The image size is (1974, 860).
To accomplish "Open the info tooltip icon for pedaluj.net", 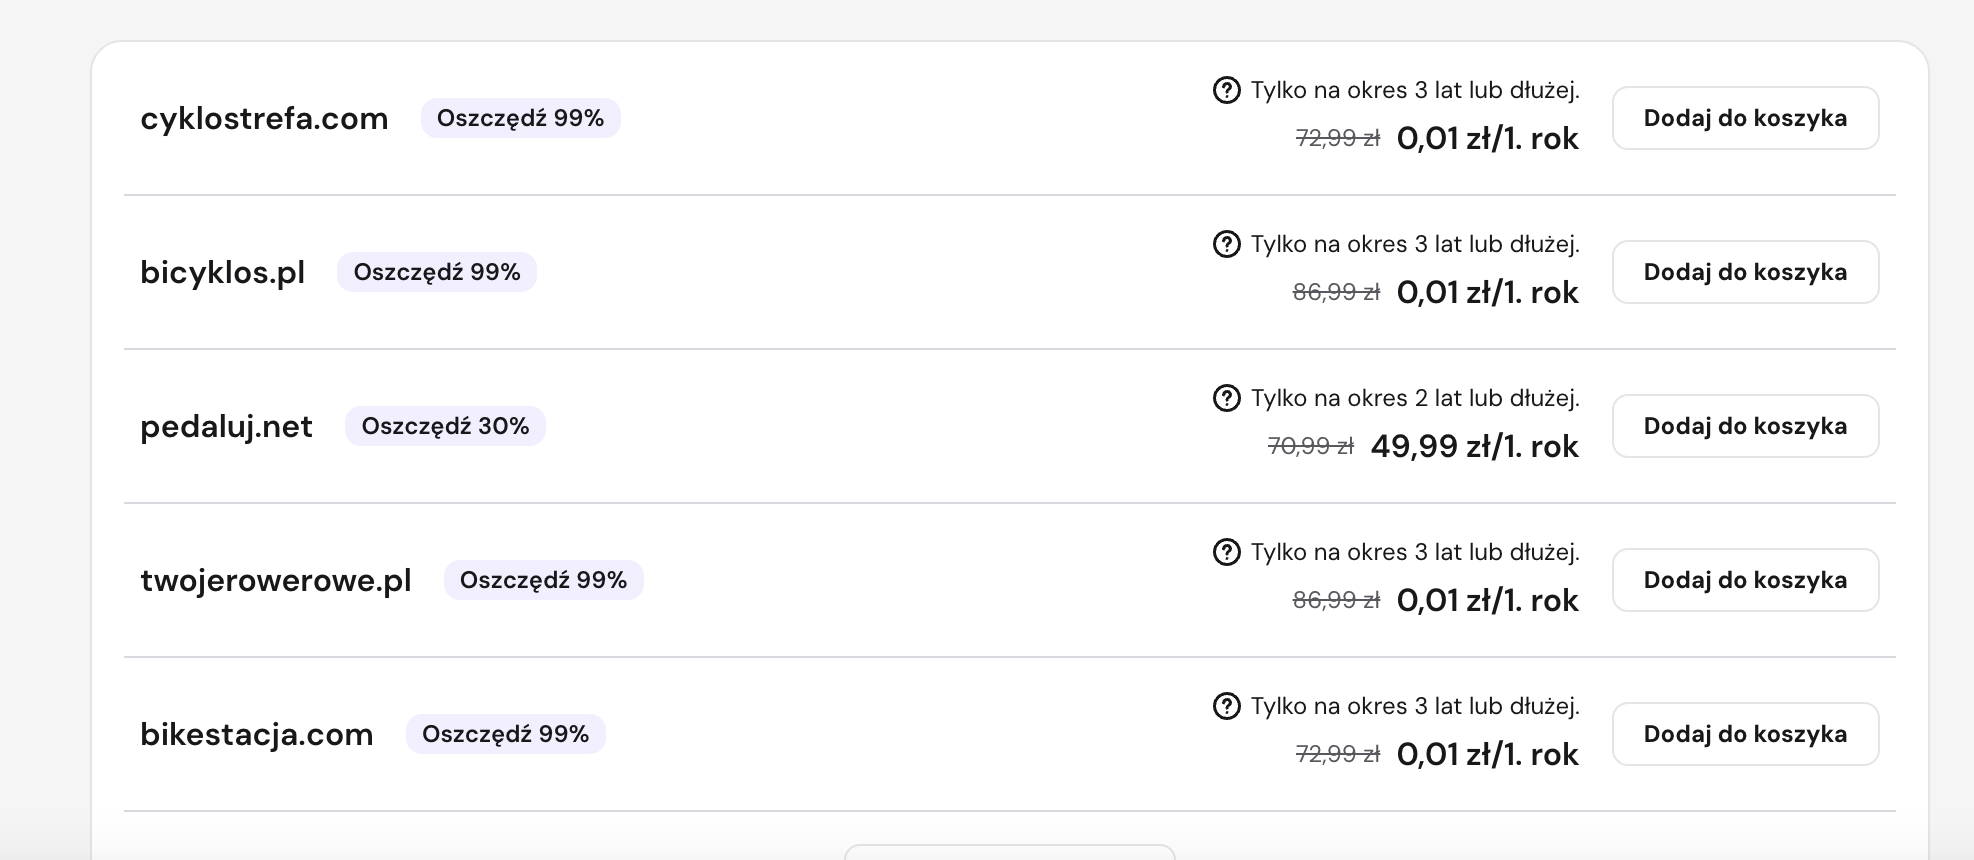I will pos(1226,398).
